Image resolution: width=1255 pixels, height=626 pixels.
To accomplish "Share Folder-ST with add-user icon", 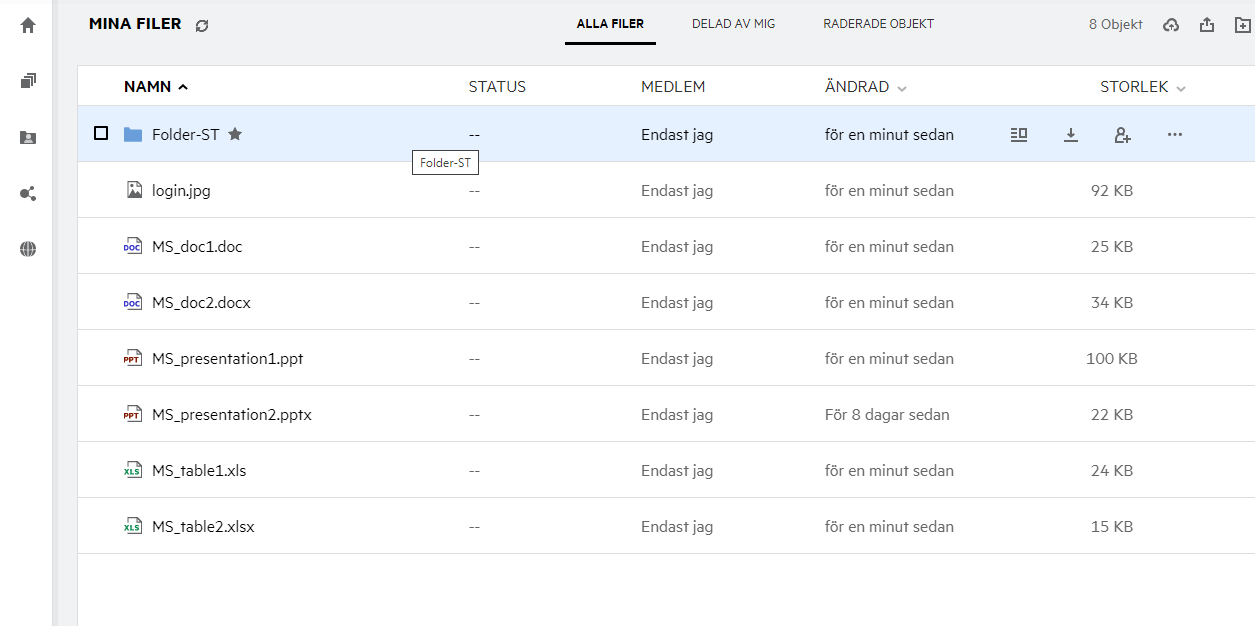I will pyautogui.click(x=1122, y=134).
